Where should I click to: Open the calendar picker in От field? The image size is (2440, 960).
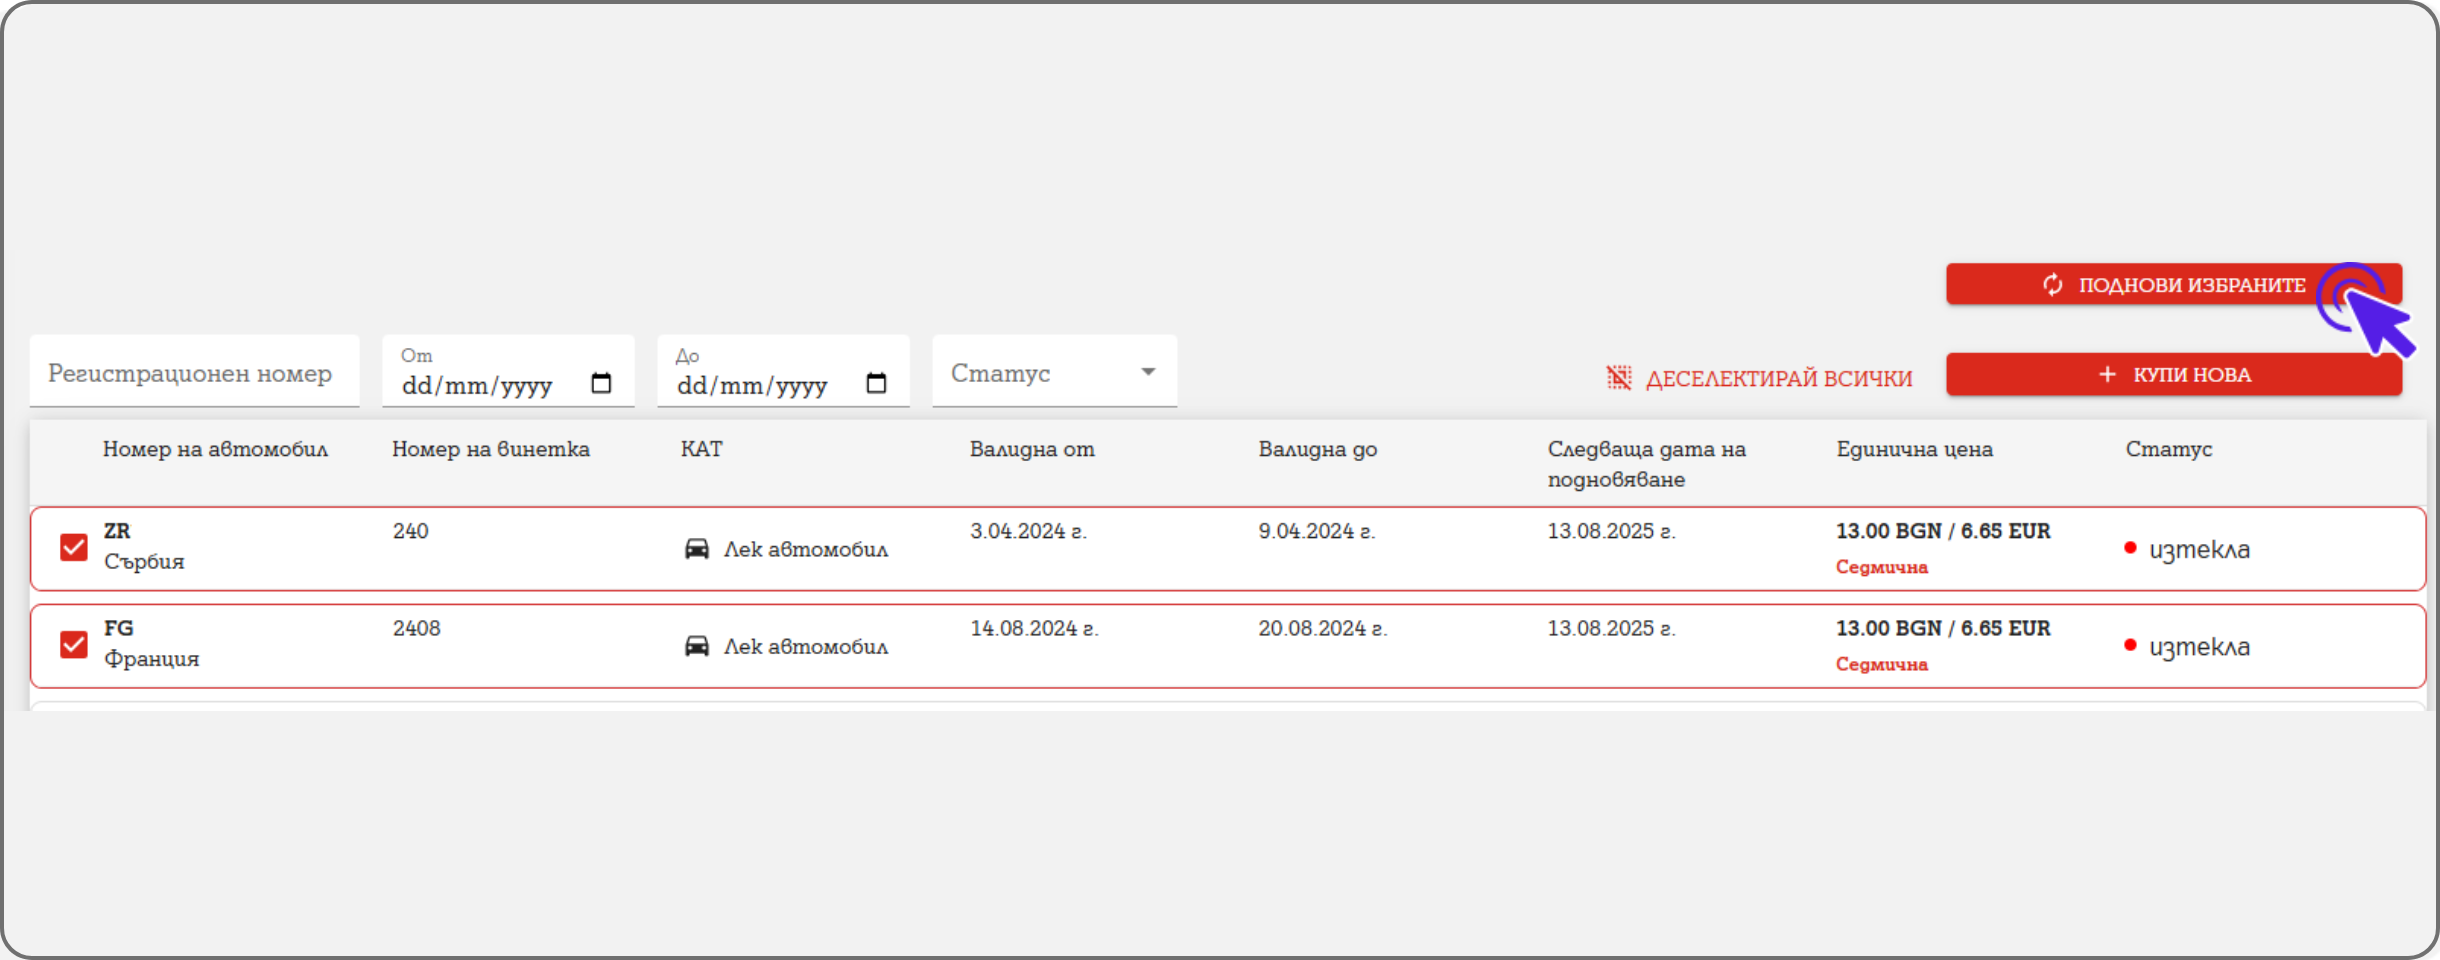click(601, 384)
